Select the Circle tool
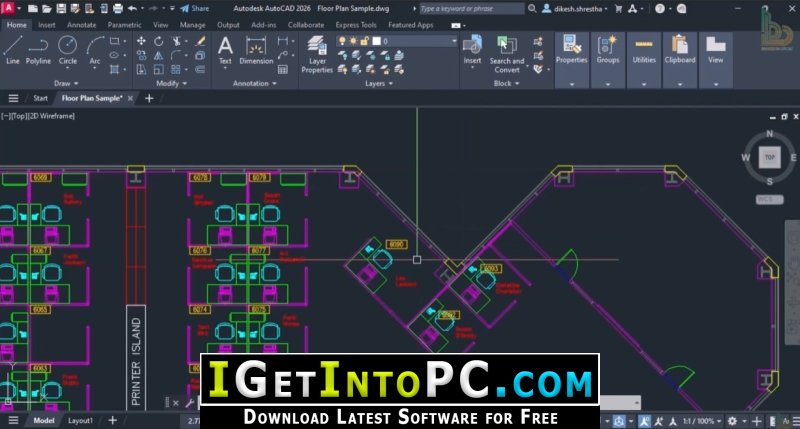 (x=67, y=50)
